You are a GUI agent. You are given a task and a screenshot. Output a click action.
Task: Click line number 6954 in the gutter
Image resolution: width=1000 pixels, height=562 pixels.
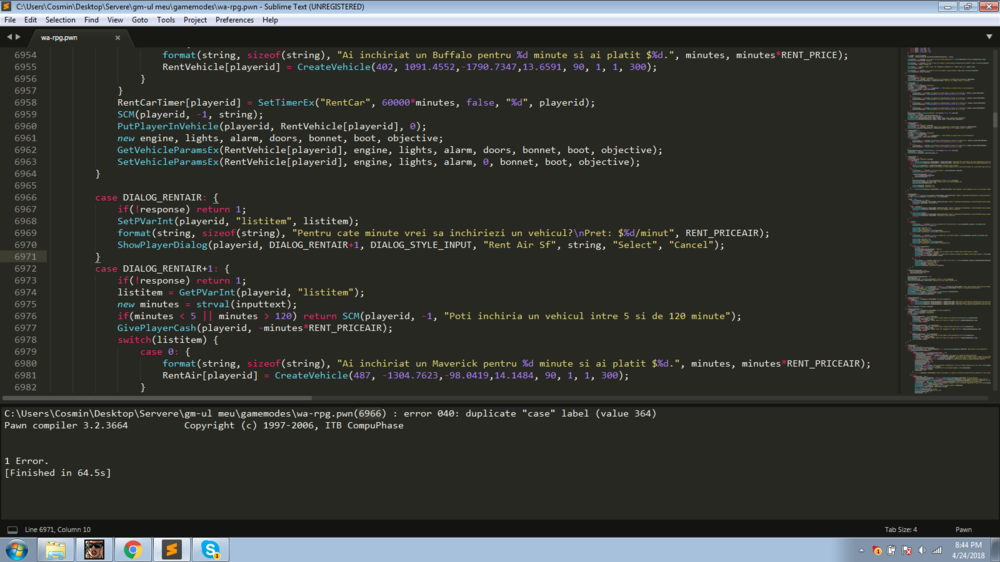(26, 55)
